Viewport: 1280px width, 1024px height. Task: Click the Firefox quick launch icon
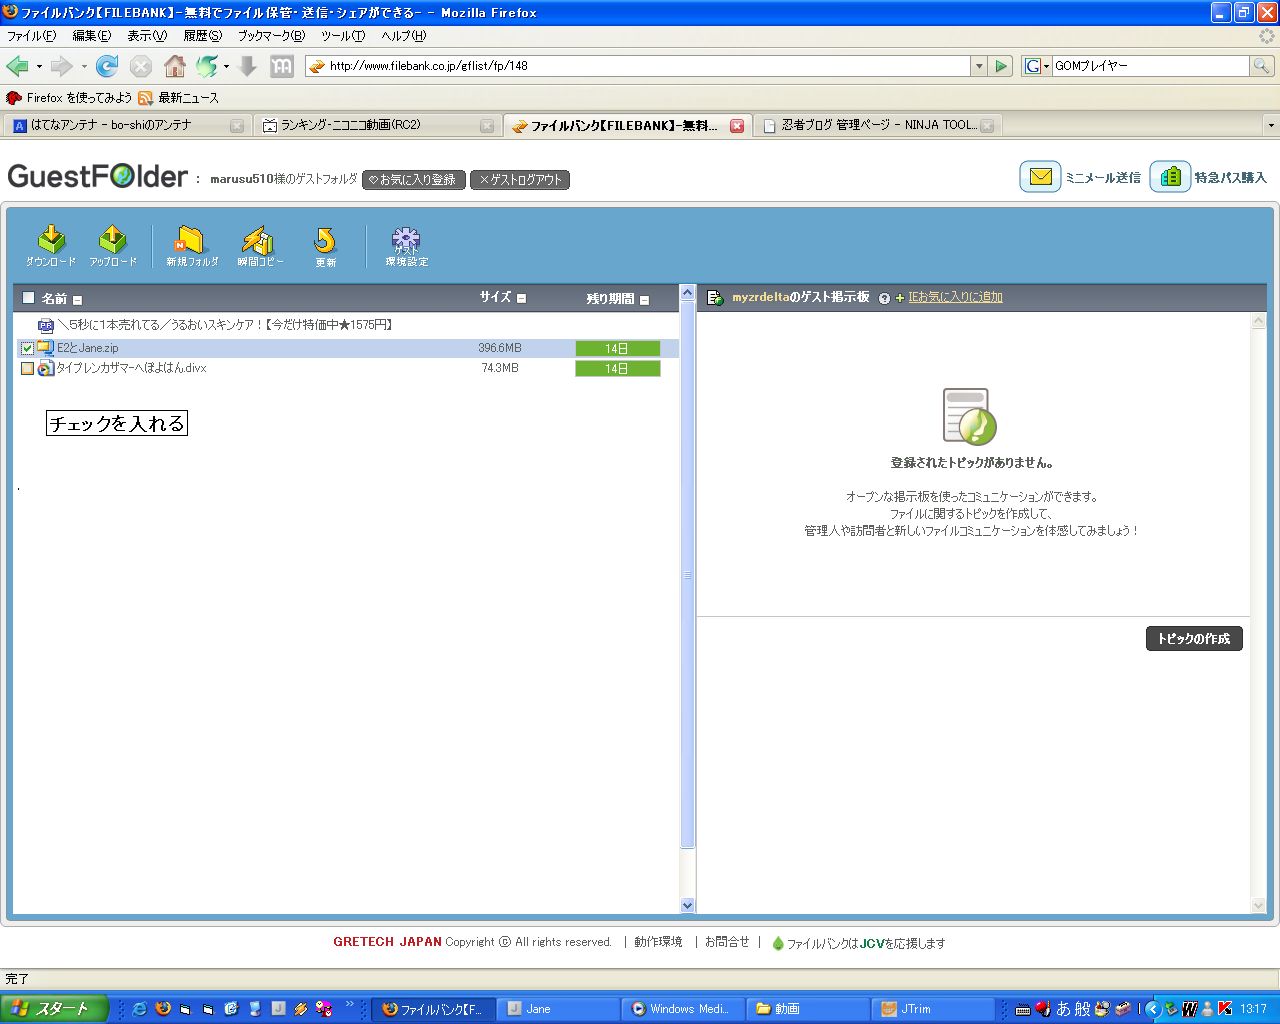click(x=163, y=1009)
